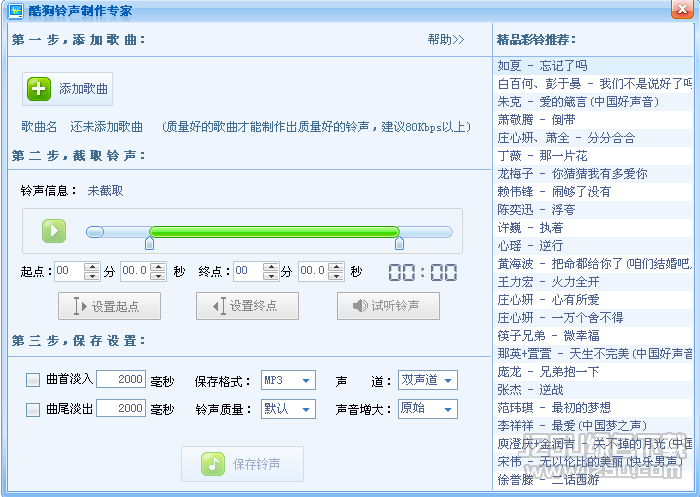Open the 声道 双声道 dropdown
700x497 pixels.
(428, 380)
